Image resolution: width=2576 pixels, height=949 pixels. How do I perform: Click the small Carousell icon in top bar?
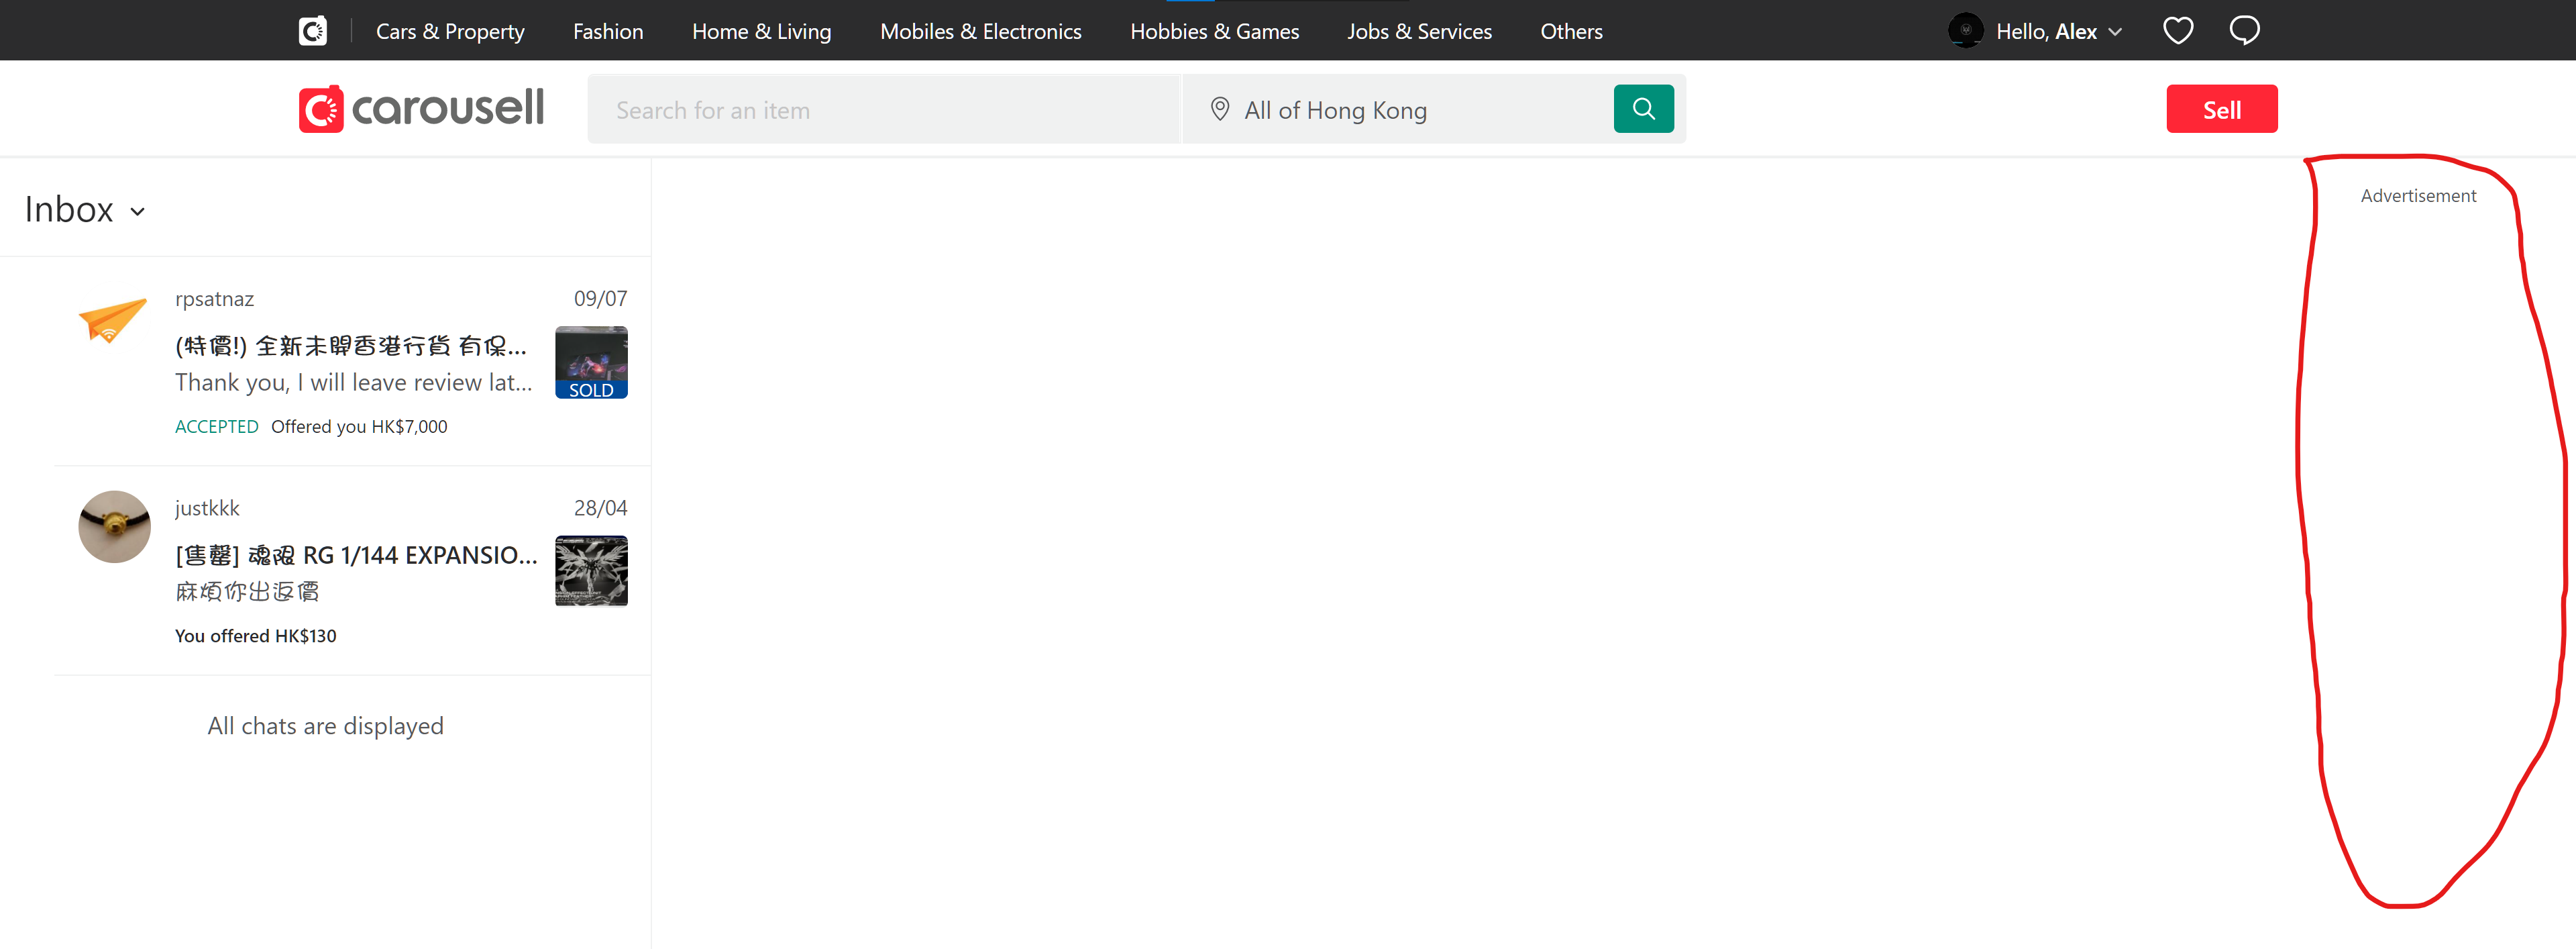pyautogui.click(x=313, y=31)
